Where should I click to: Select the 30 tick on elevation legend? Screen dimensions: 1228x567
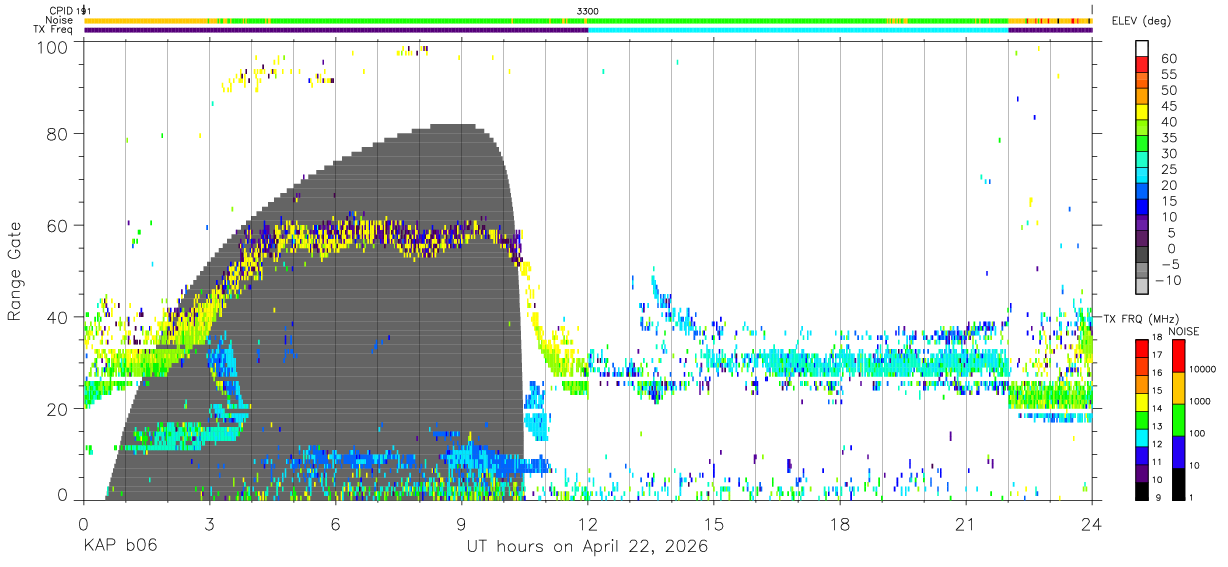(1168, 154)
